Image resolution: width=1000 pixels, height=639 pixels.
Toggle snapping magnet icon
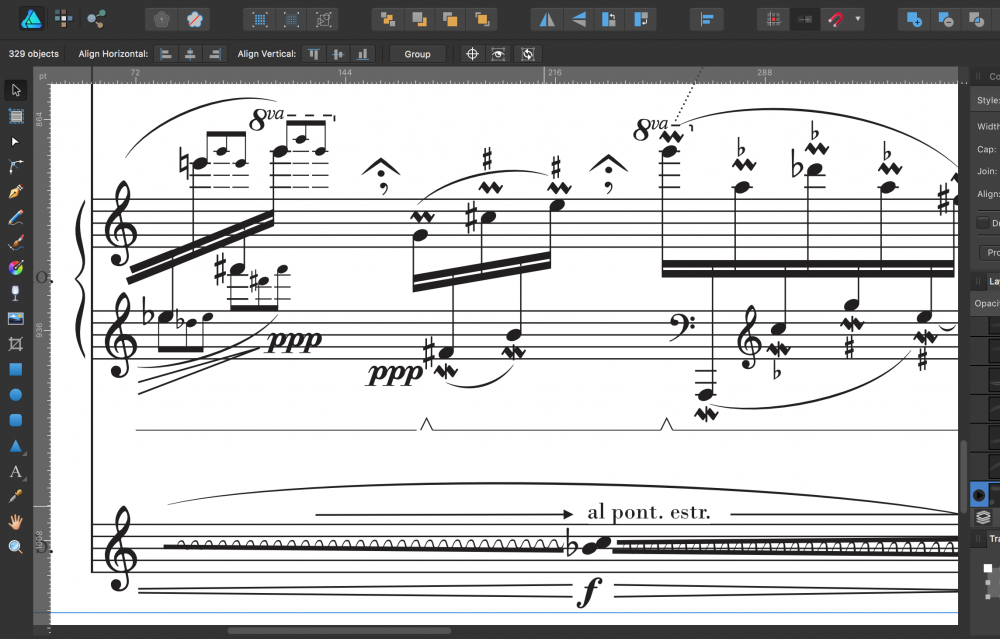(x=835, y=19)
